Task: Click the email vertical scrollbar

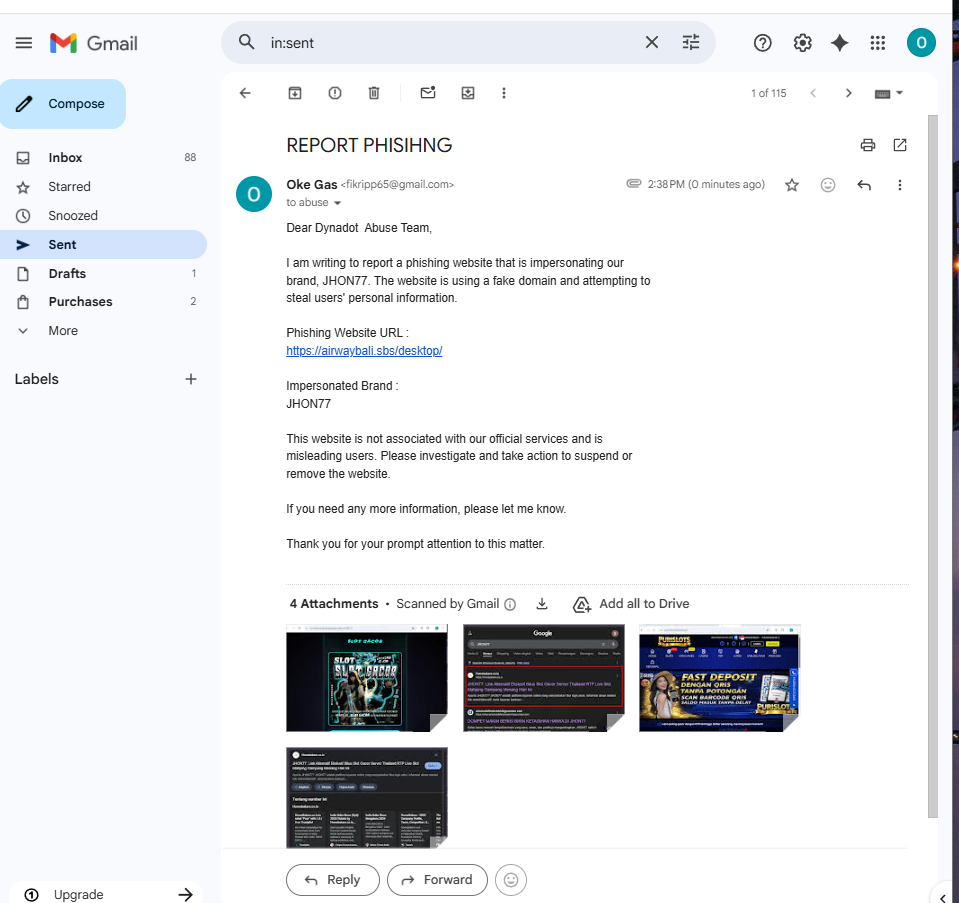Action: (x=933, y=466)
